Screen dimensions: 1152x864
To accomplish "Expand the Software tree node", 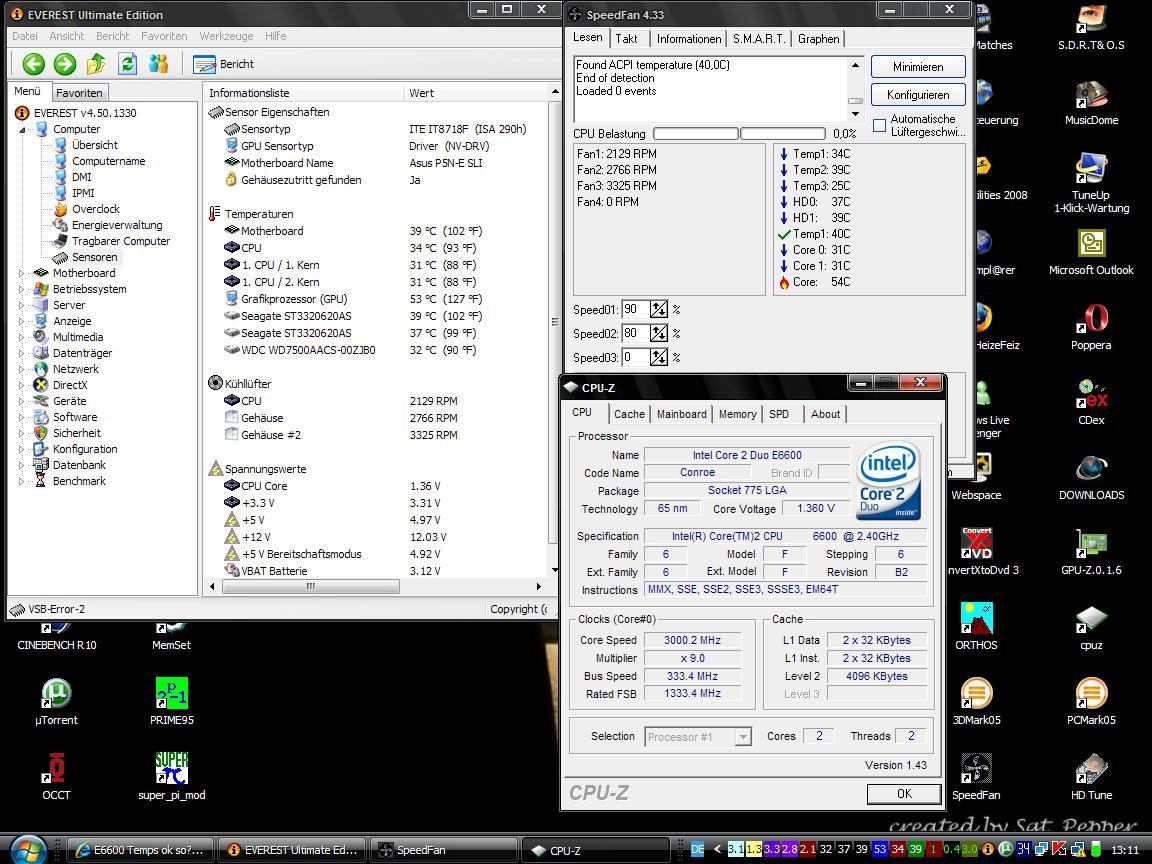I will click(x=21, y=417).
